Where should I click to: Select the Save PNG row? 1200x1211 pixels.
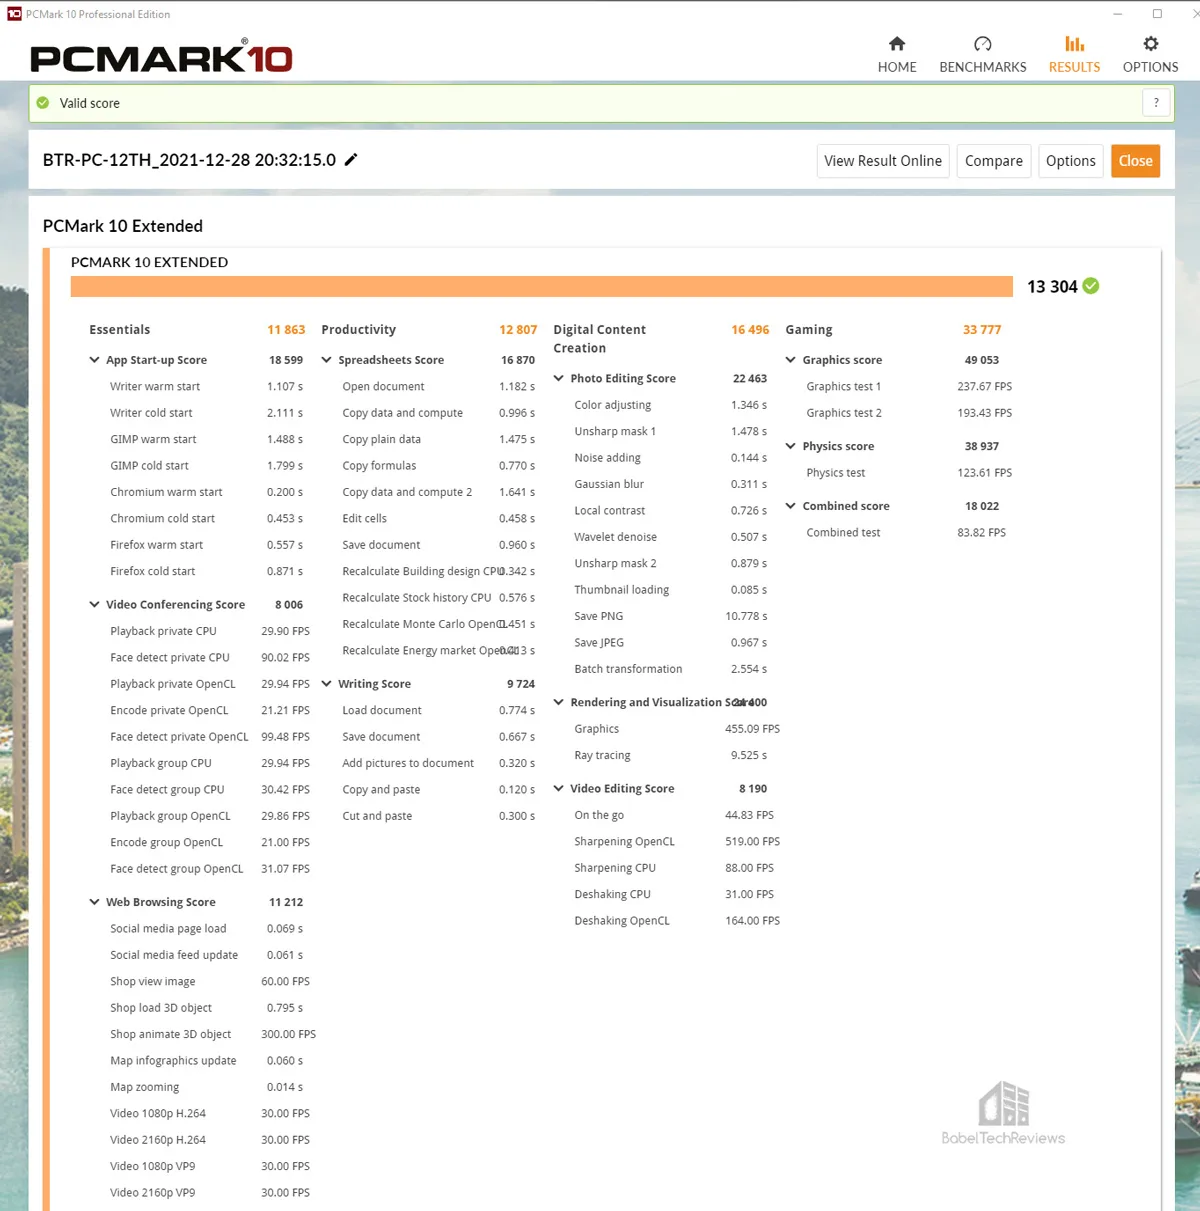point(670,616)
